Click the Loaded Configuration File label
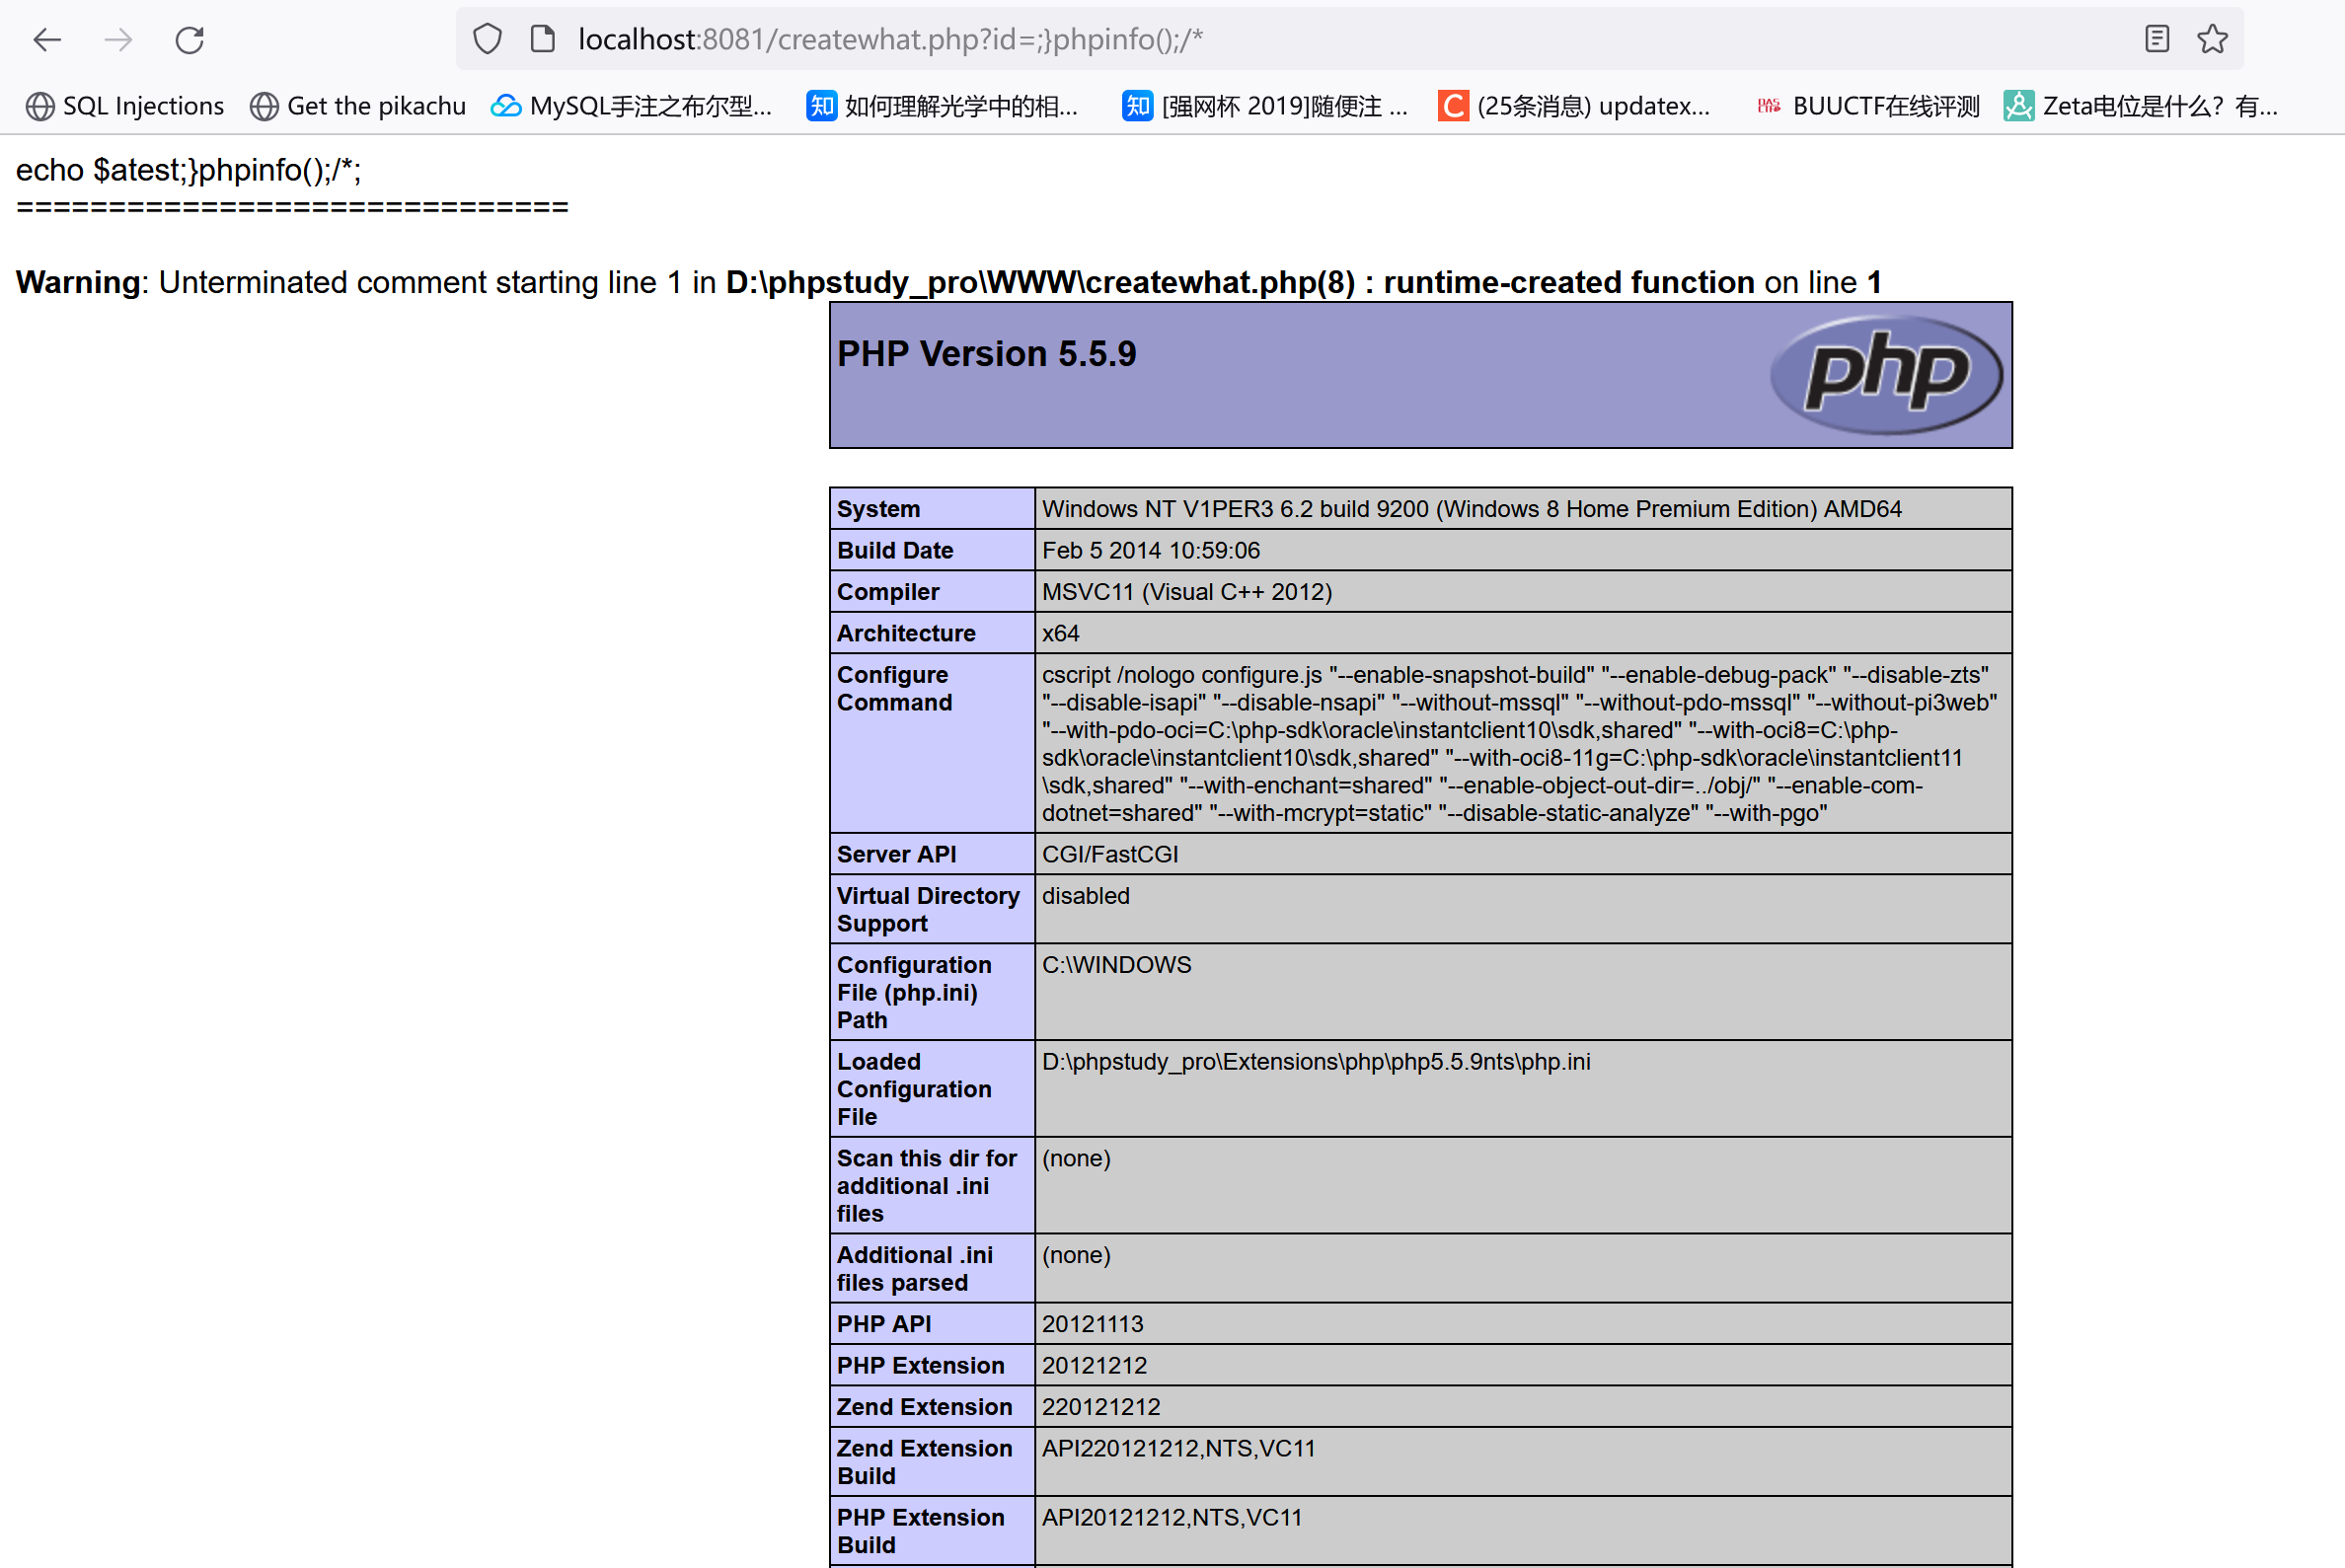This screenshot has width=2345, height=1568. click(x=914, y=1089)
